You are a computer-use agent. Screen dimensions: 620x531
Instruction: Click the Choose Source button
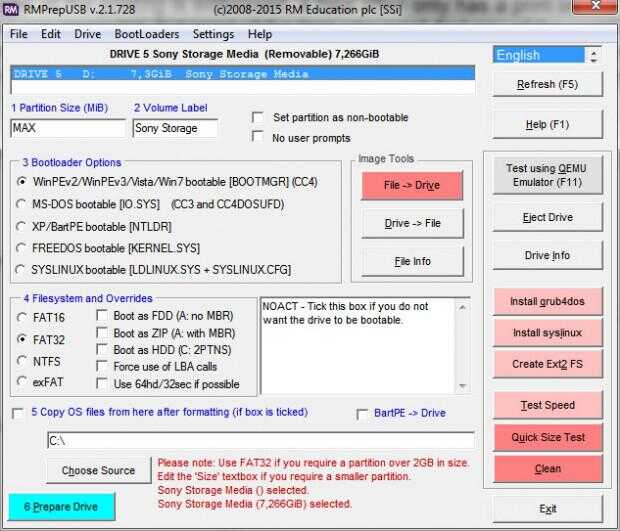(98, 471)
